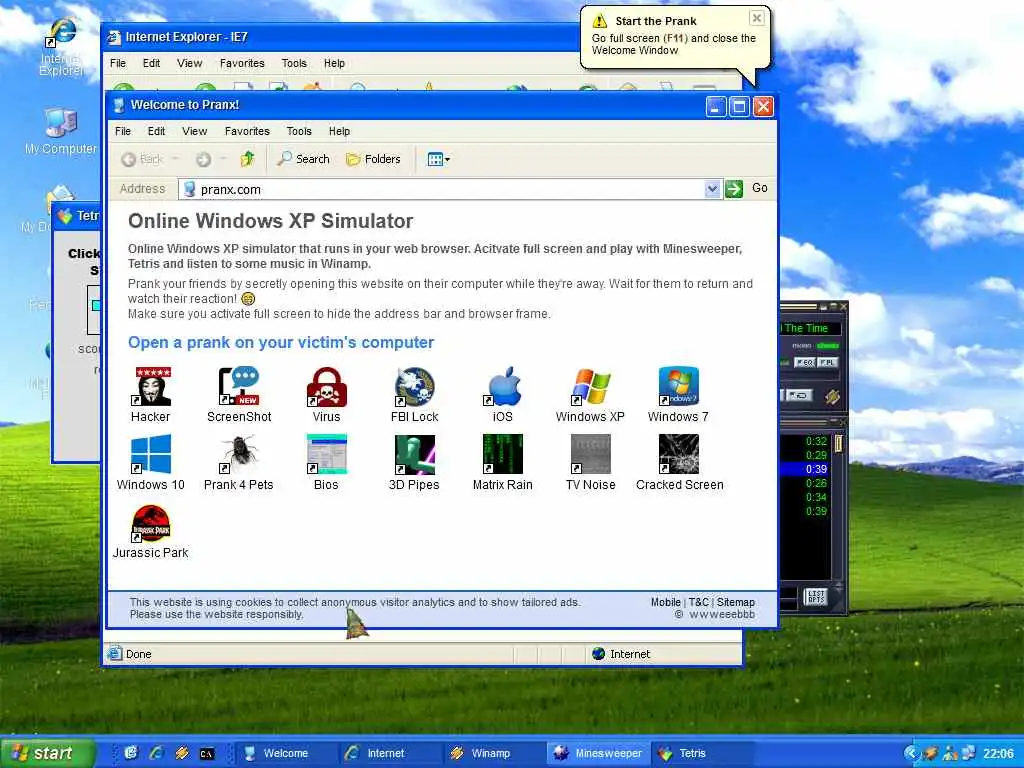Image resolution: width=1024 pixels, height=768 pixels.
Task: Open the FBI Lock prank
Action: click(415, 386)
